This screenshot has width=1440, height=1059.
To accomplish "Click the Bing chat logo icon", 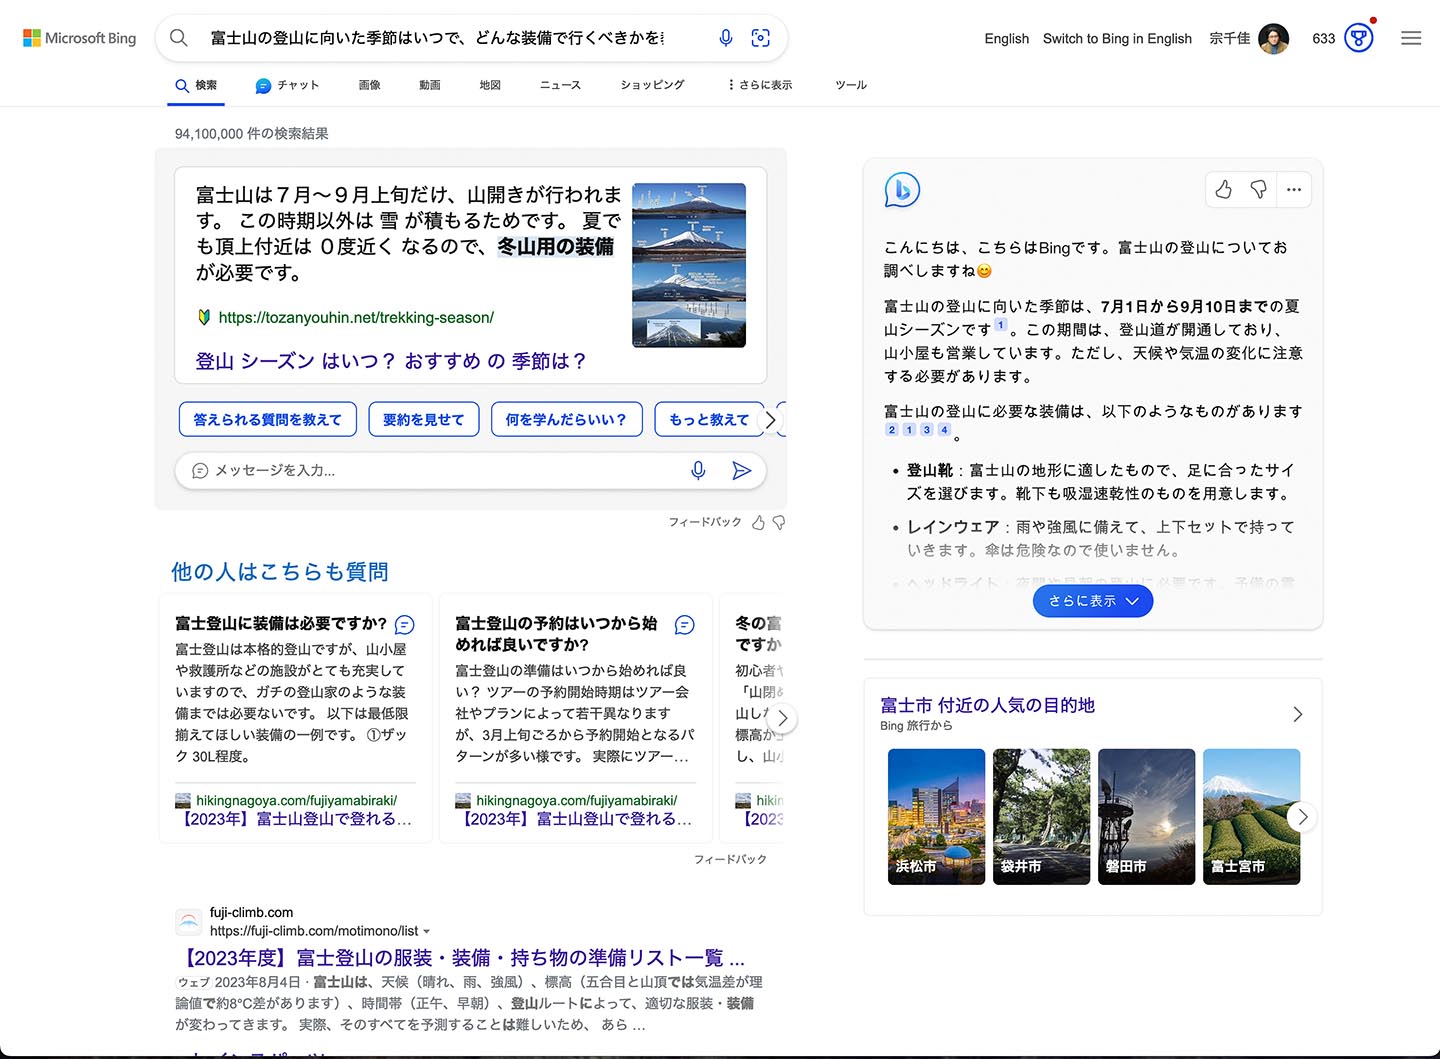I will click(x=902, y=190).
